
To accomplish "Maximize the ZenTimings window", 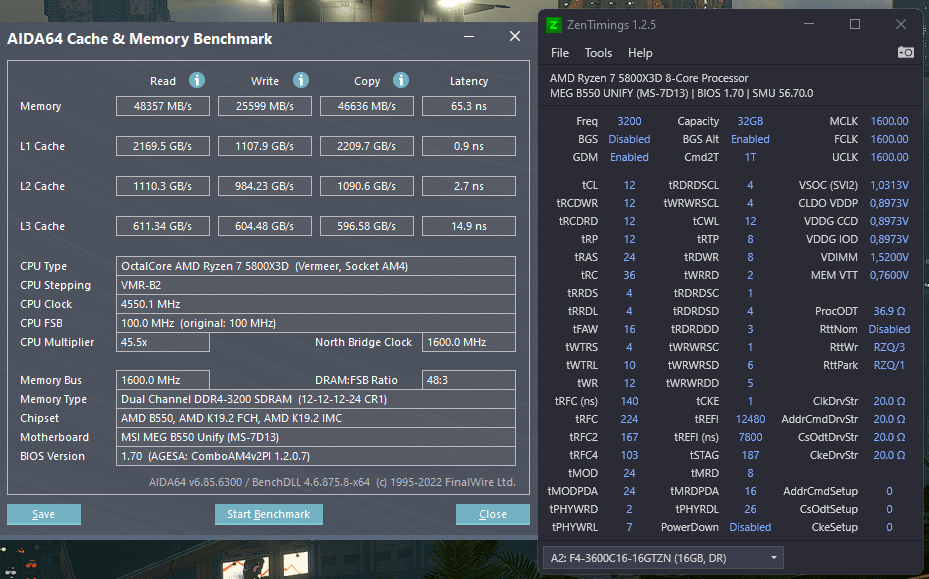I will point(854,24).
